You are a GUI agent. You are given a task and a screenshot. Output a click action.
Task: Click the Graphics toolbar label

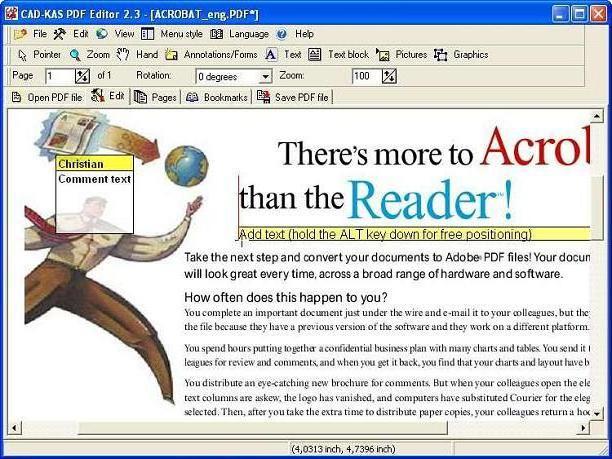coord(471,55)
